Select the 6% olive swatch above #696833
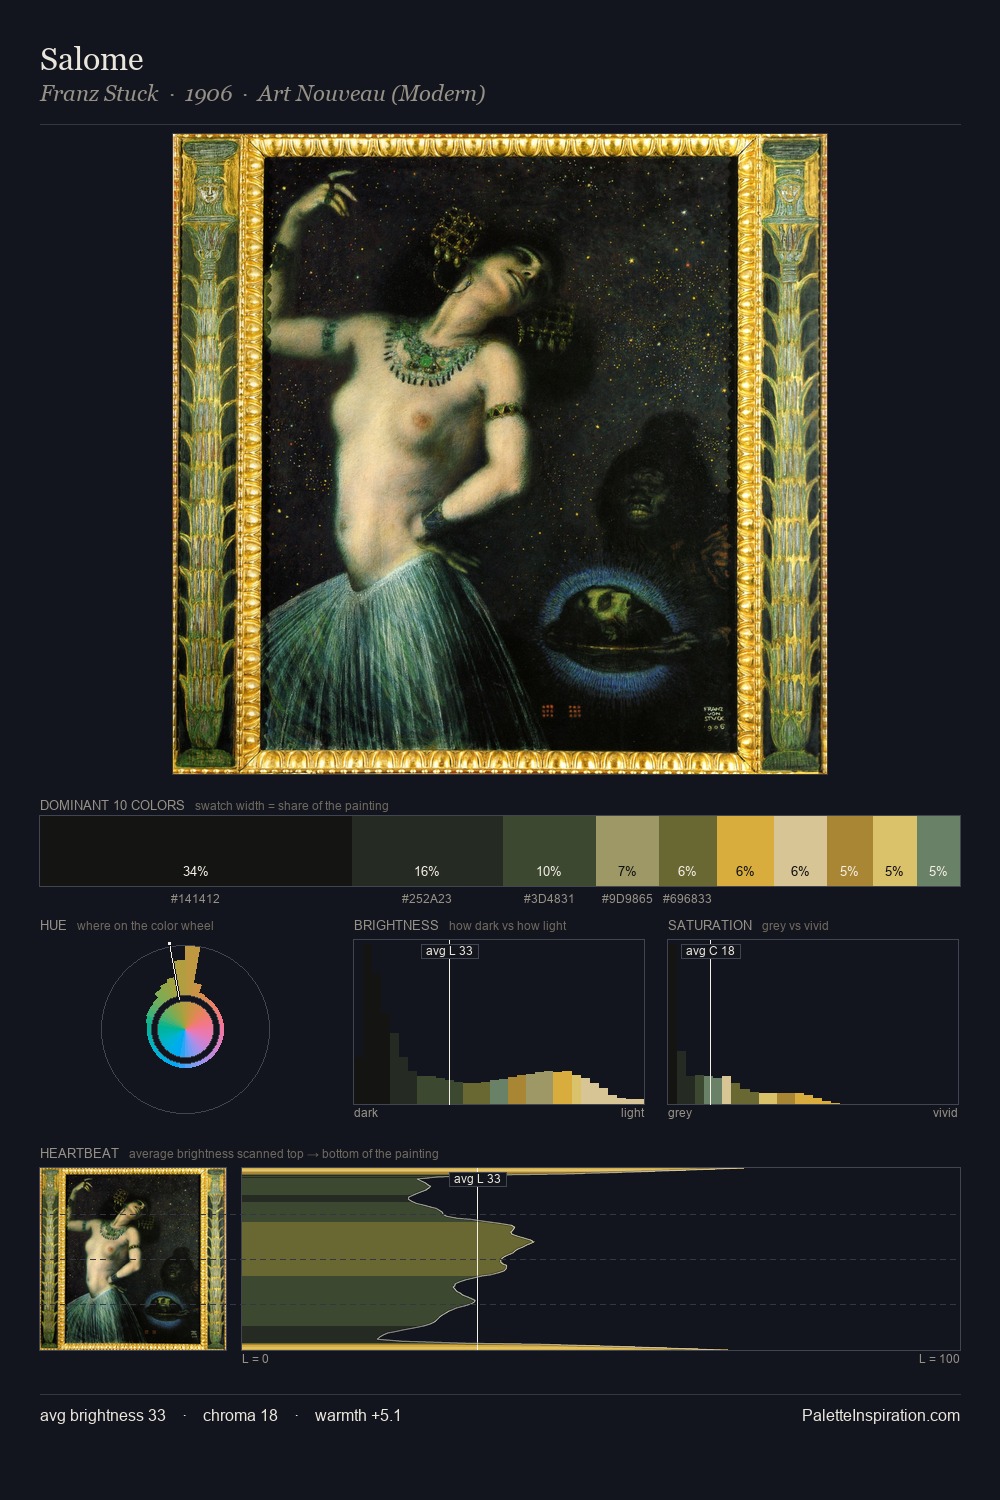The image size is (1000, 1500). point(688,851)
